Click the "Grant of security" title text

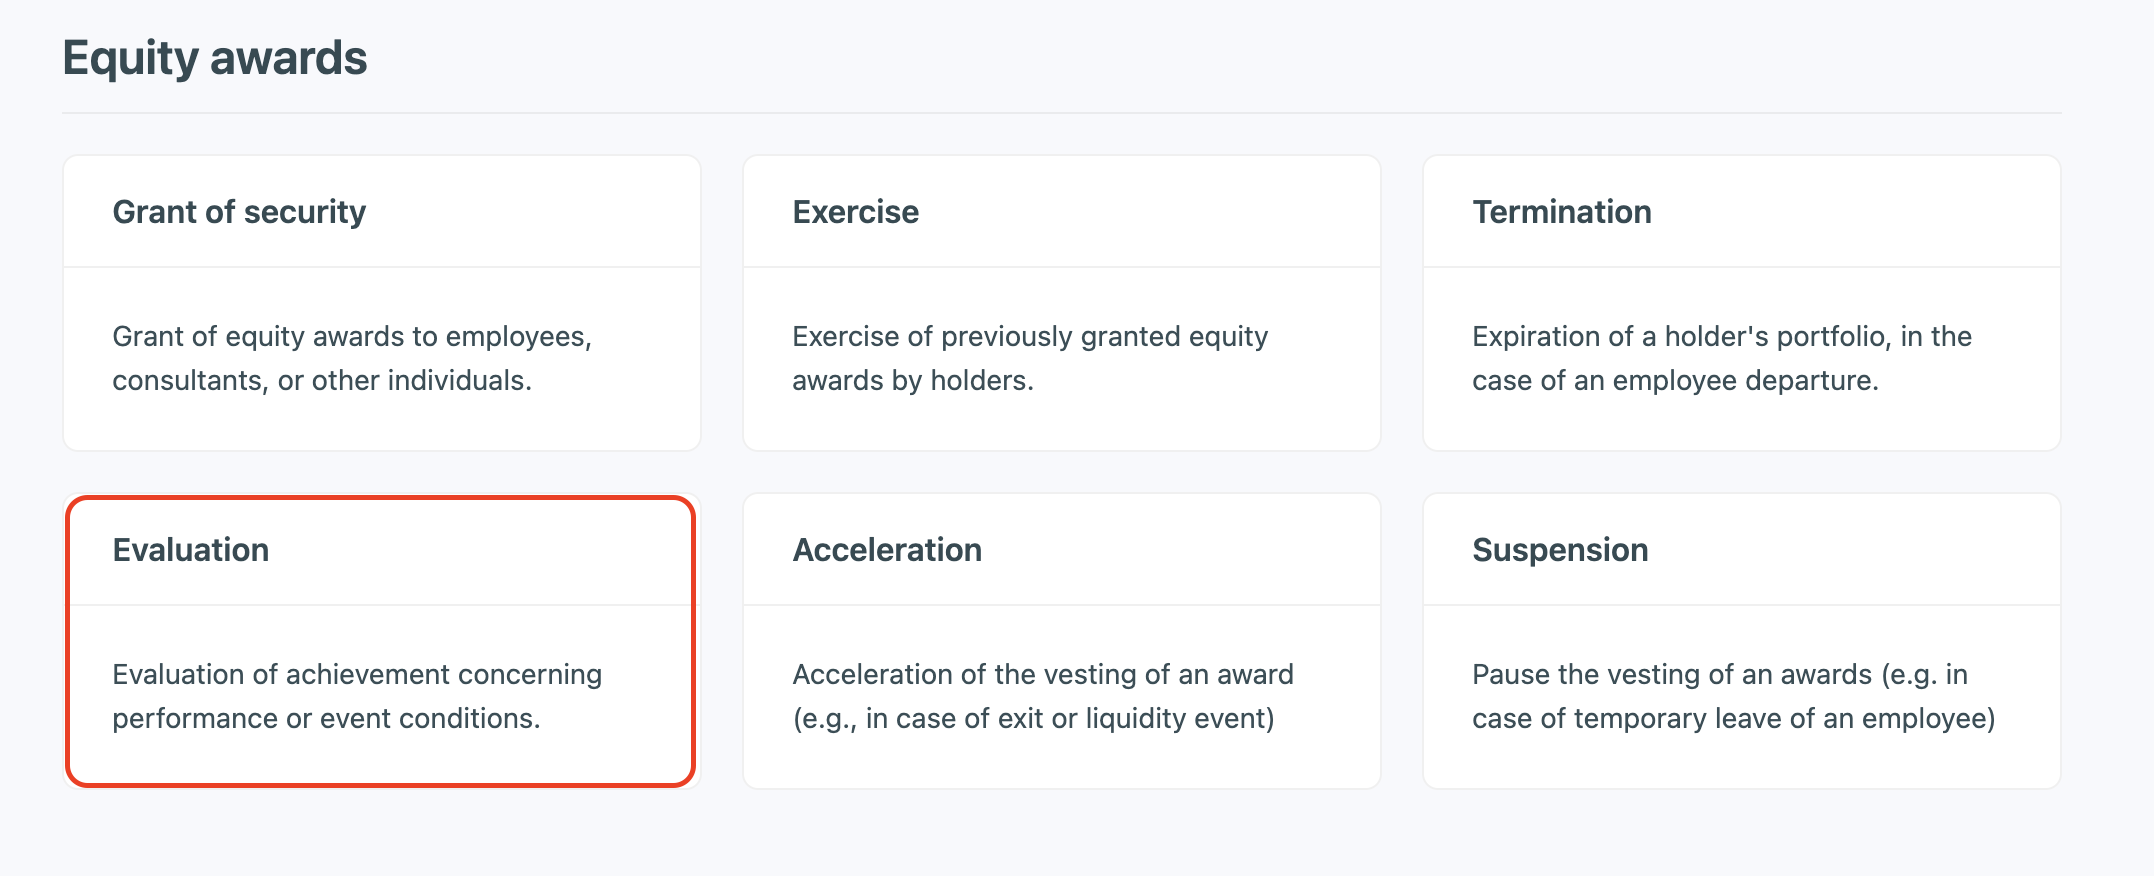(239, 212)
